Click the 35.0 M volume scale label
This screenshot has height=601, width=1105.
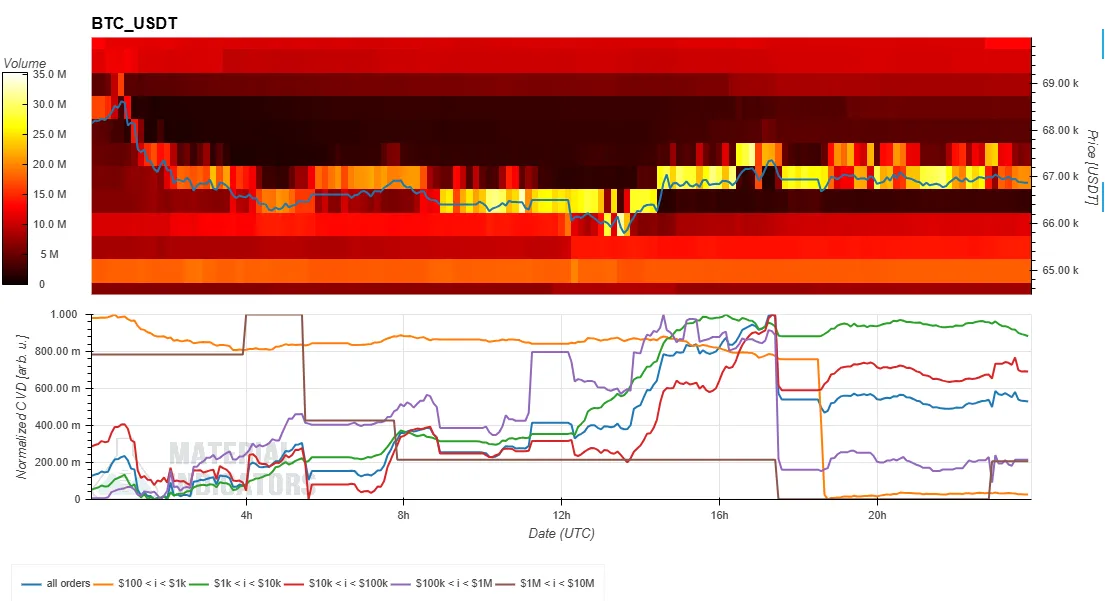point(49,75)
